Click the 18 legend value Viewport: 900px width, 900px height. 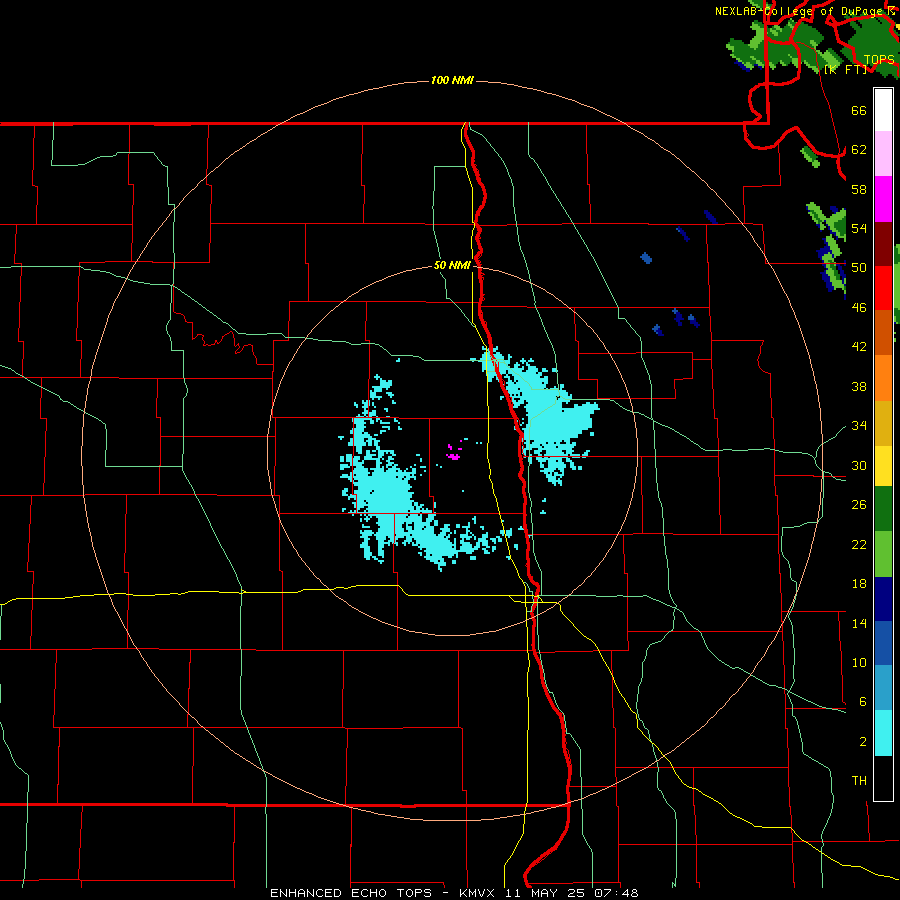(859, 584)
